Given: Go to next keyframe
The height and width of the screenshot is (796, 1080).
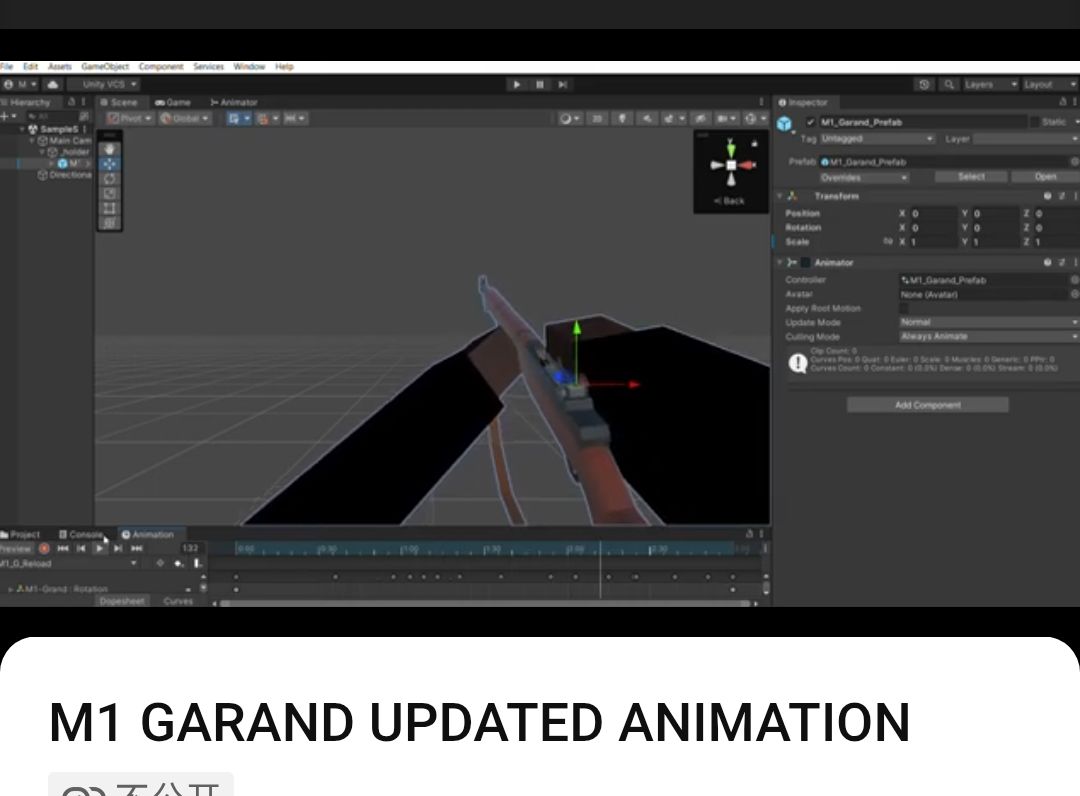Looking at the screenshot, I should [x=118, y=549].
